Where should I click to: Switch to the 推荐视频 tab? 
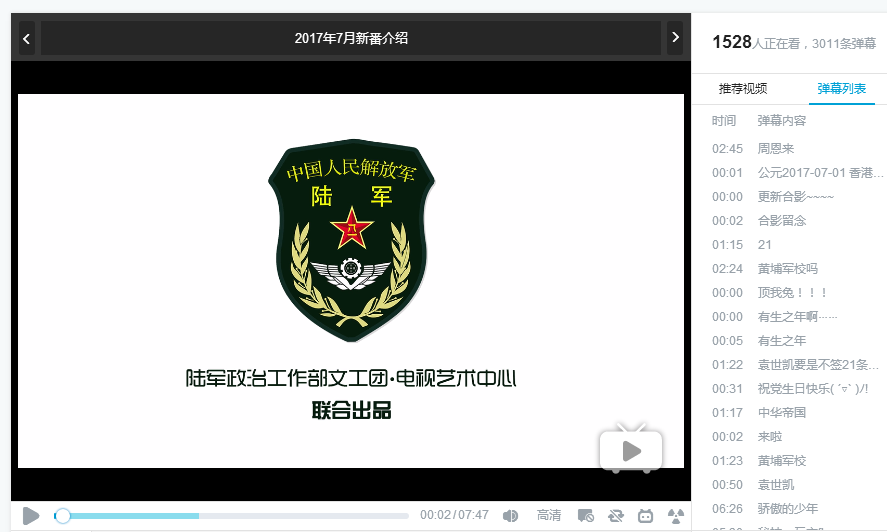pyautogui.click(x=743, y=89)
